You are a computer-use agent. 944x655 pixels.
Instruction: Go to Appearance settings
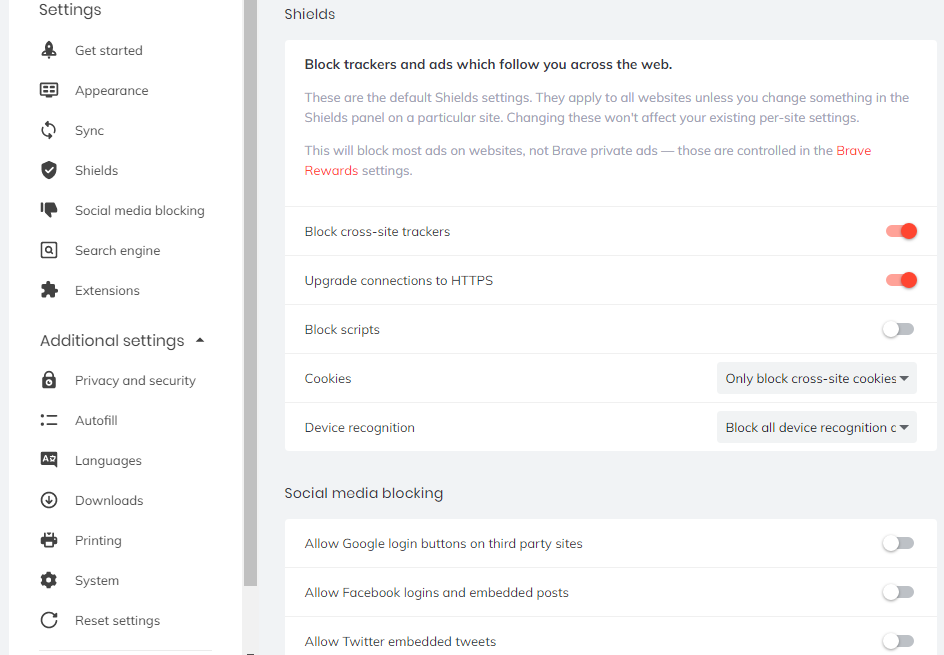coord(111,90)
